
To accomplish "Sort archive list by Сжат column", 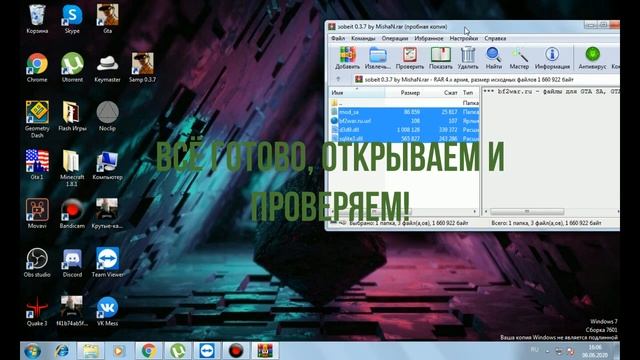I will (x=441, y=93).
